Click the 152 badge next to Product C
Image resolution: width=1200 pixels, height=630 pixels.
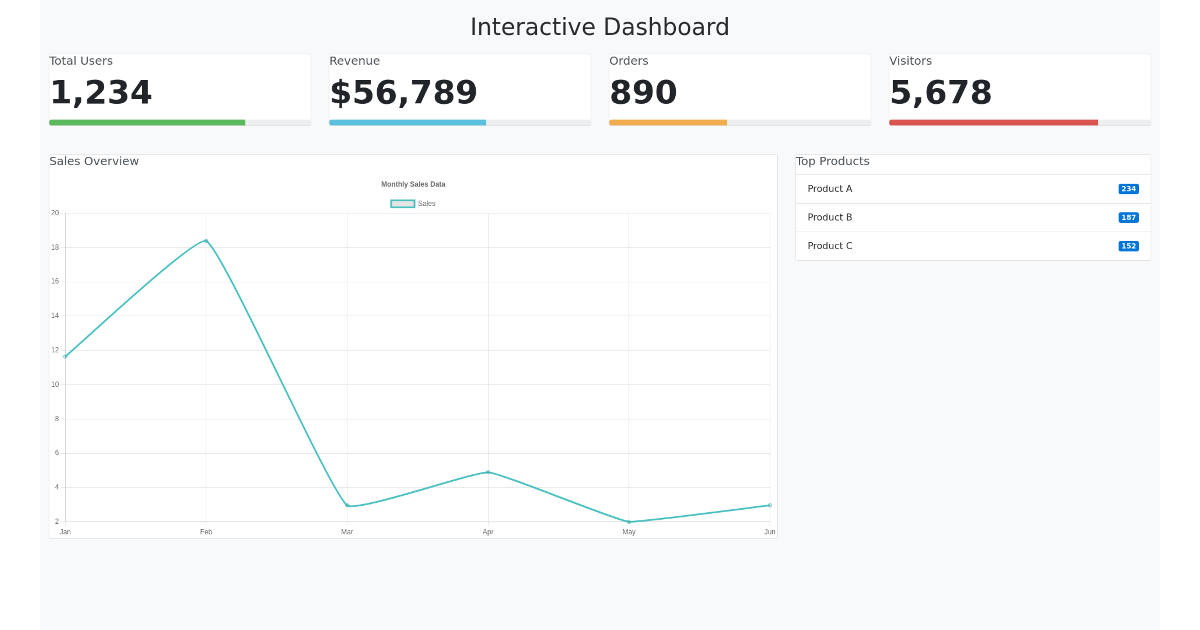pos(1128,246)
